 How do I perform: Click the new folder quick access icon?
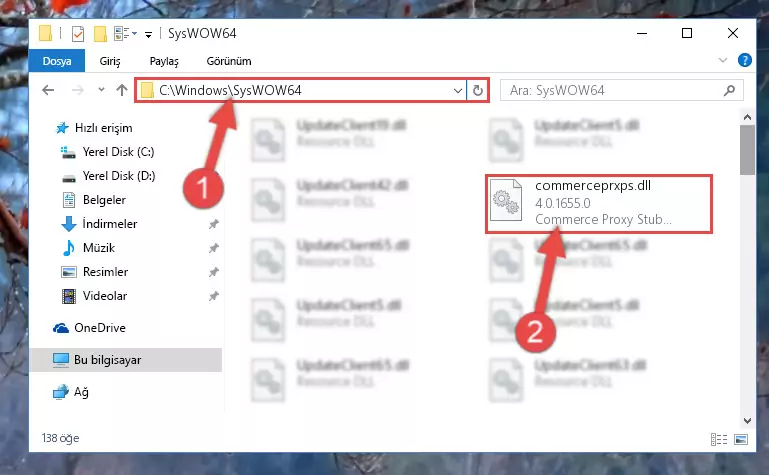pyautogui.click(x=100, y=34)
